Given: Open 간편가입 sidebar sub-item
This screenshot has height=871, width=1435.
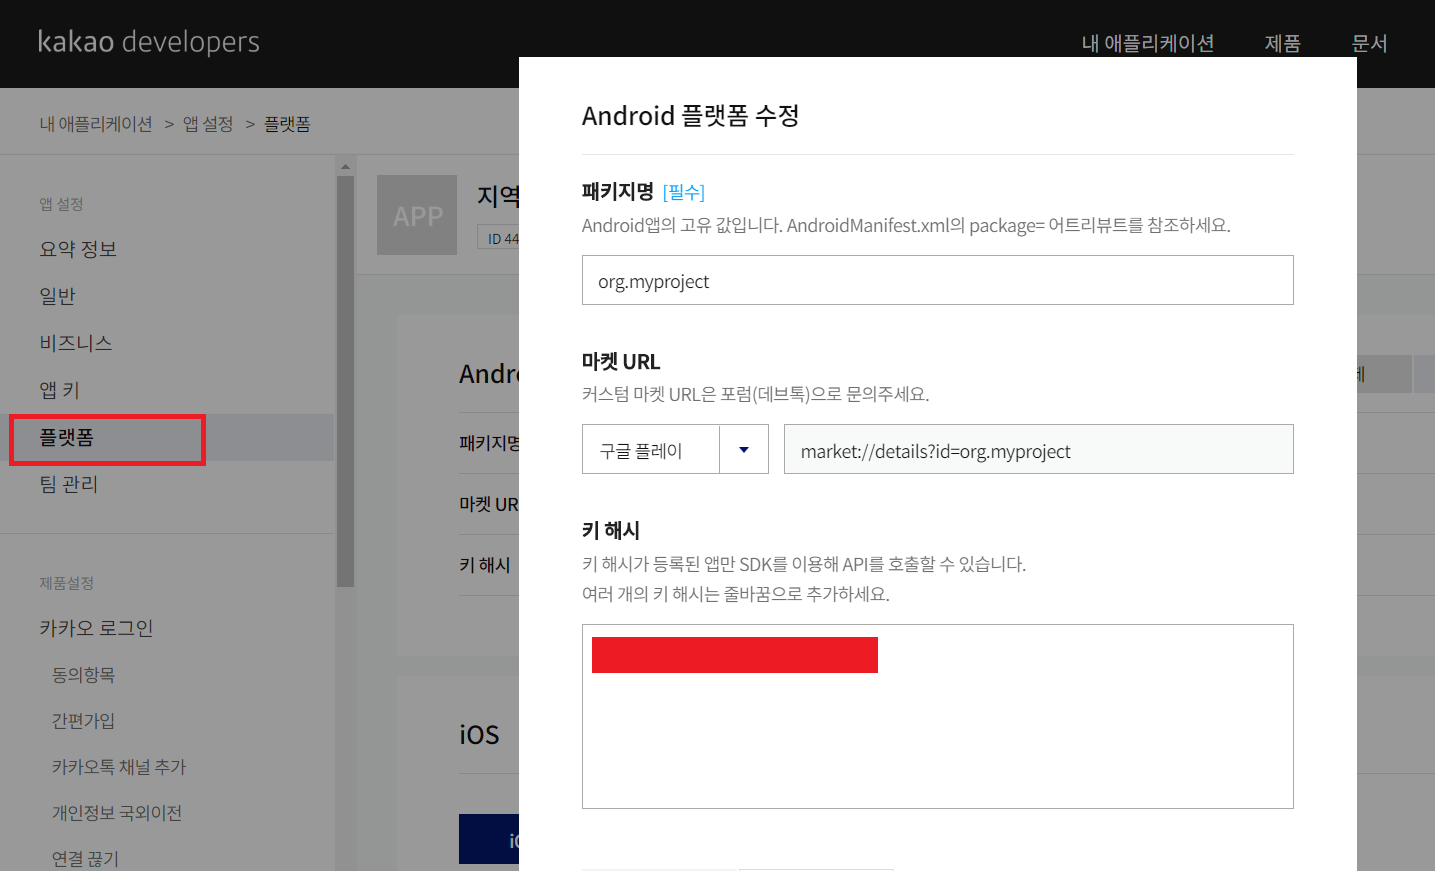Looking at the screenshot, I should pyautogui.click(x=84, y=721).
